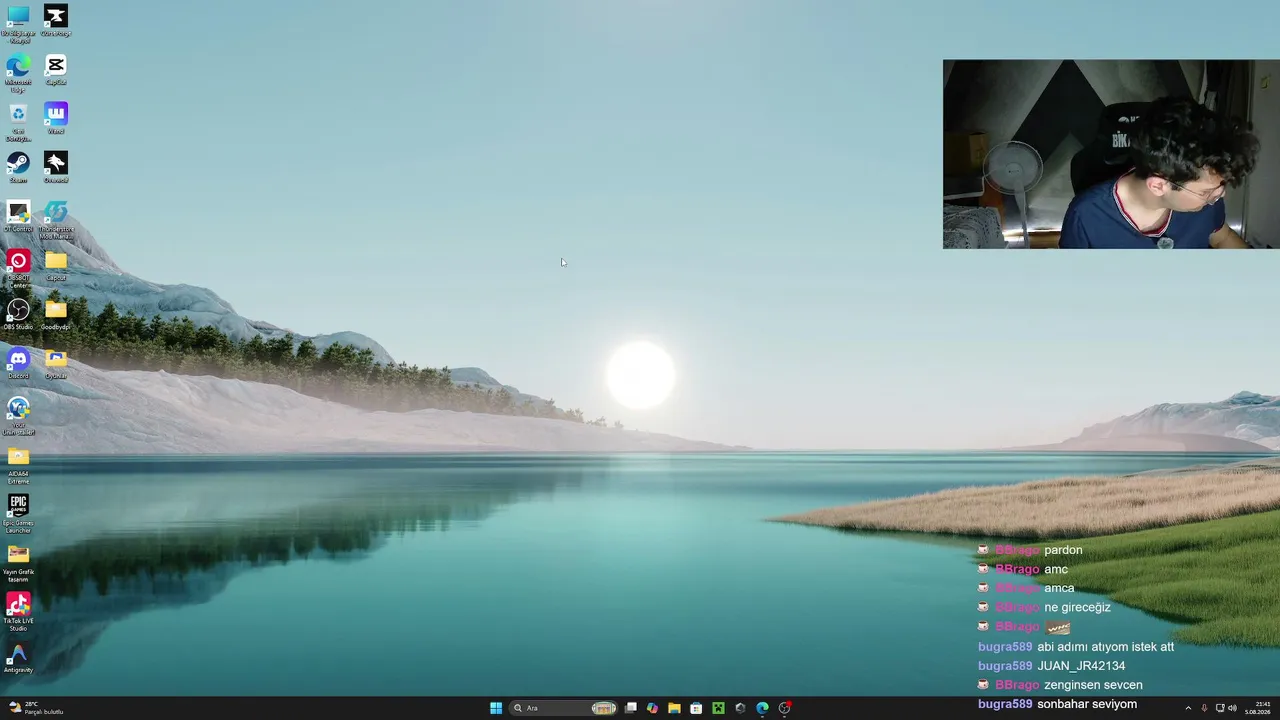Click the taskbar Ara search box
This screenshot has width=1280, height=720.
(x=563, y=708)
